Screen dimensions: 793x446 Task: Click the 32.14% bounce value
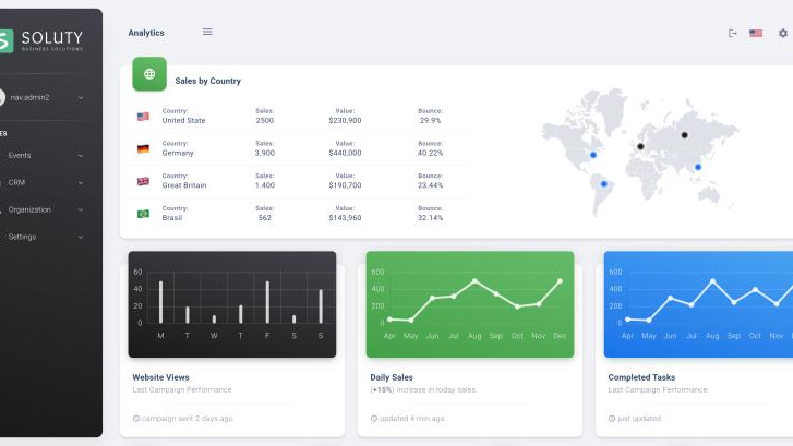(430, 217)
